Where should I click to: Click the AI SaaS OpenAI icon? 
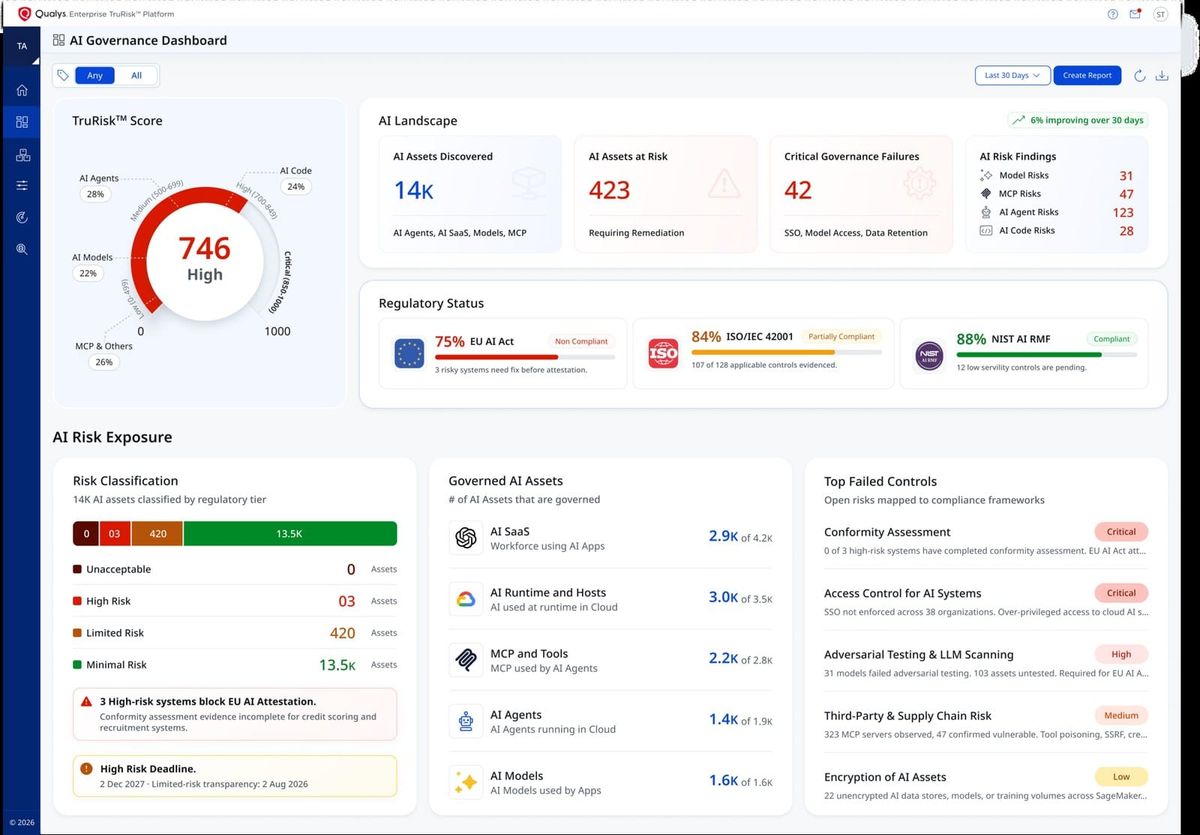[x=465, y=538]
